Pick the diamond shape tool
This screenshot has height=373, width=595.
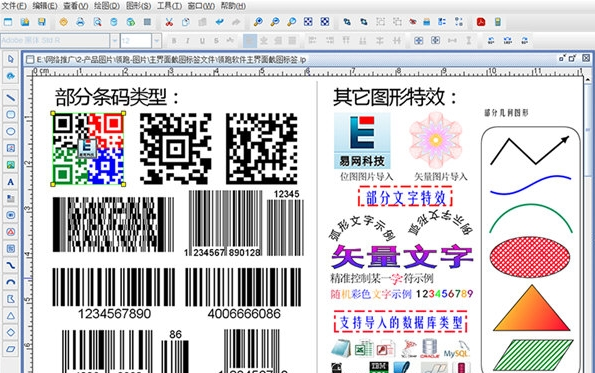[x=11, y=332]
